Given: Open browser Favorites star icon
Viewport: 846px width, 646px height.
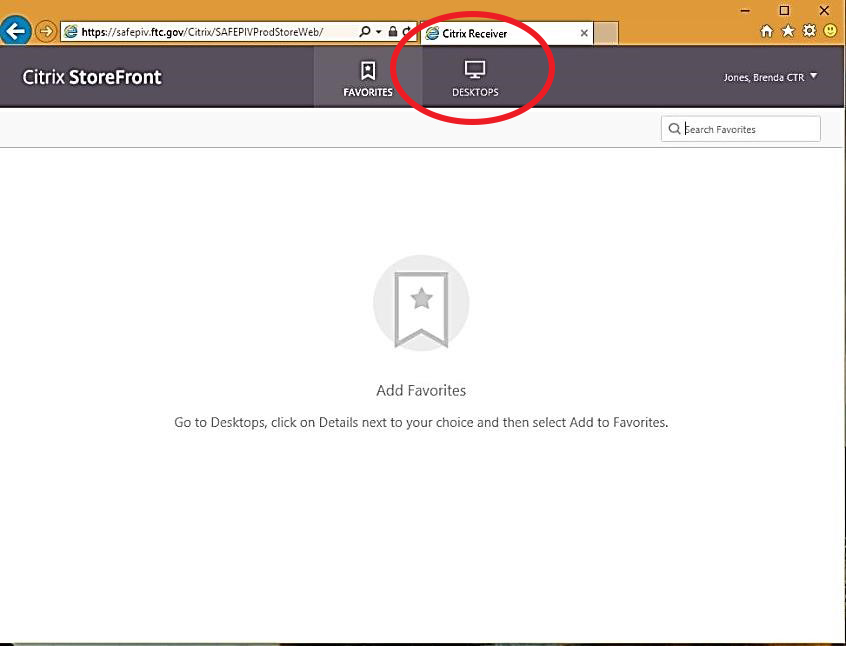Looking at the screenshot, I should coord(788,31).
